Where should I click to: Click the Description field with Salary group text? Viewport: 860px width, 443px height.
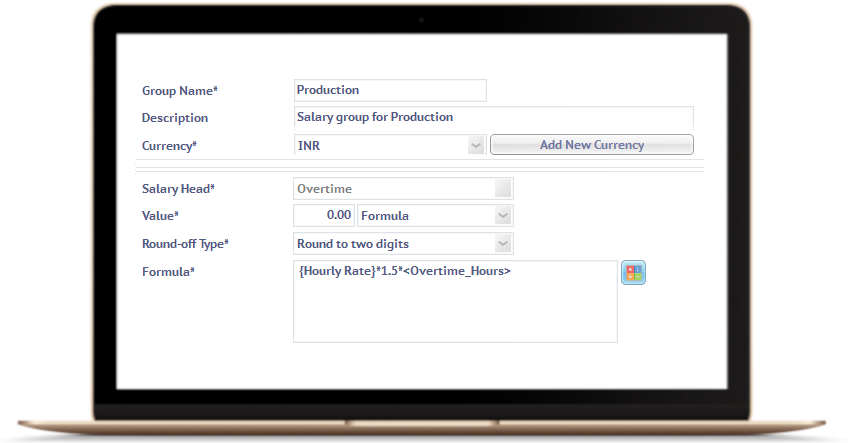coord(494,117)
